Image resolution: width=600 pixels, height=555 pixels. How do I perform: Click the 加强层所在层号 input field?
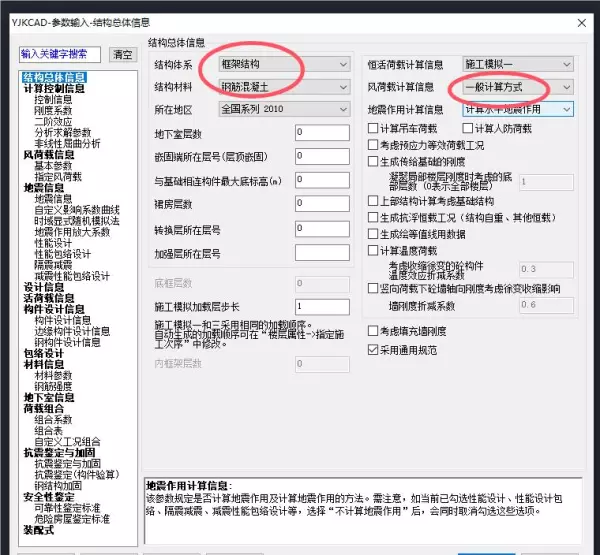322,253
